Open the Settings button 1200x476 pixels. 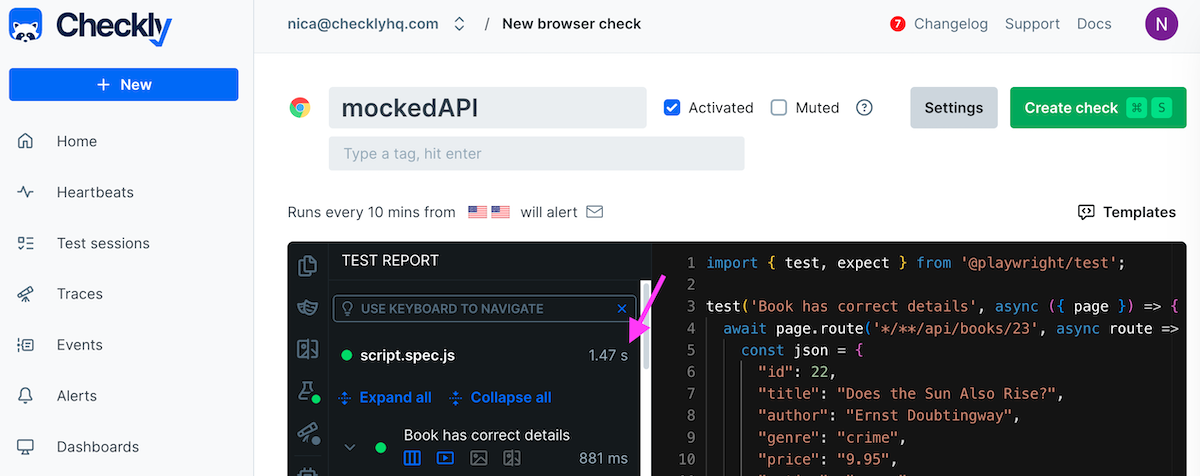[953, 108]
